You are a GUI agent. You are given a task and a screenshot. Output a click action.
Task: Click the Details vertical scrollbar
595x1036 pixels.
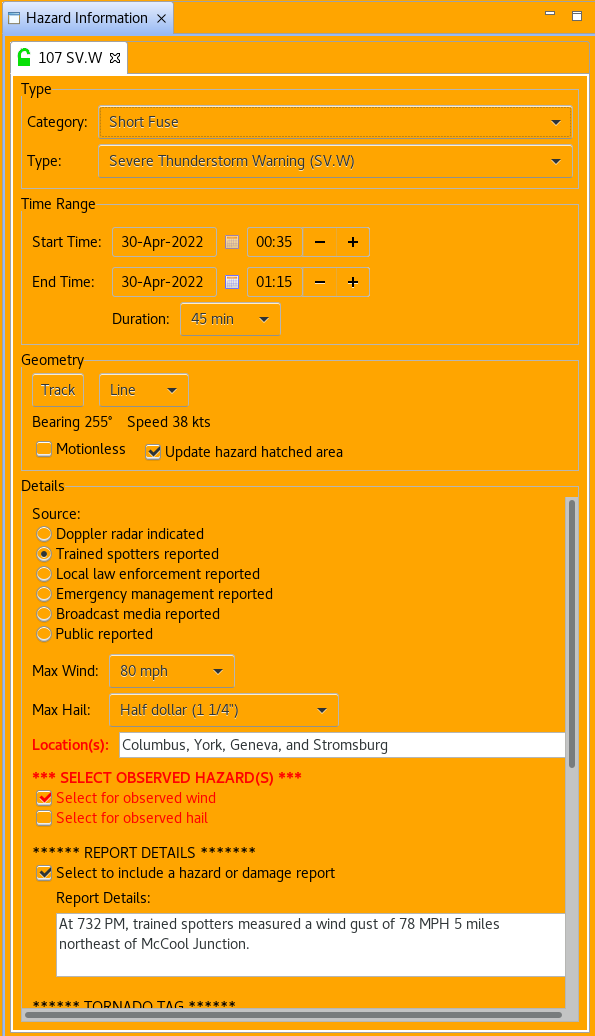[x=572, y=634]
